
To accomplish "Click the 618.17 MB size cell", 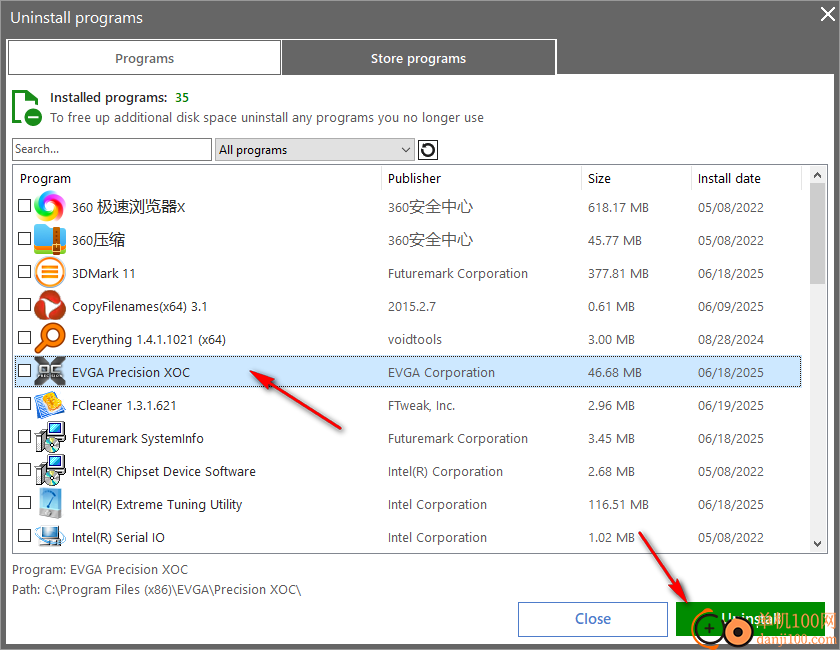I will click(618, 207).
